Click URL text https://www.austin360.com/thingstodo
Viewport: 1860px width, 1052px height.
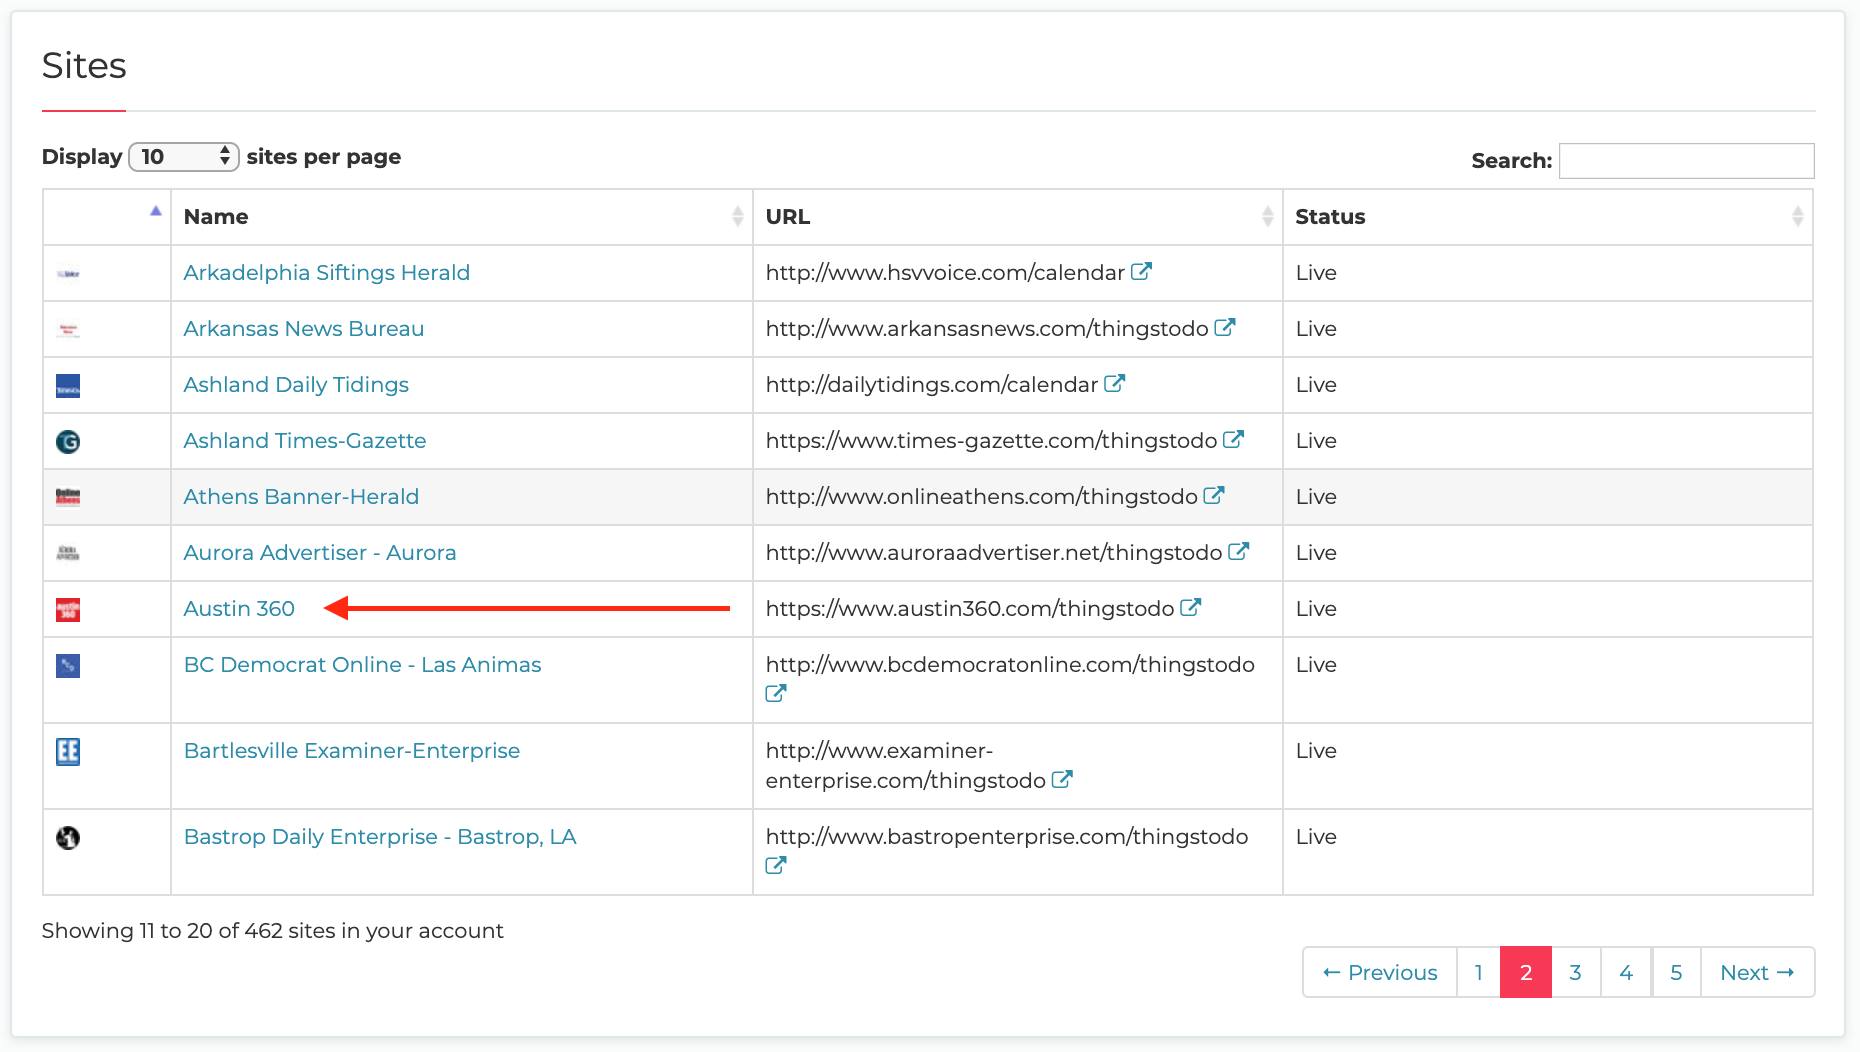[x=970, y=609]
